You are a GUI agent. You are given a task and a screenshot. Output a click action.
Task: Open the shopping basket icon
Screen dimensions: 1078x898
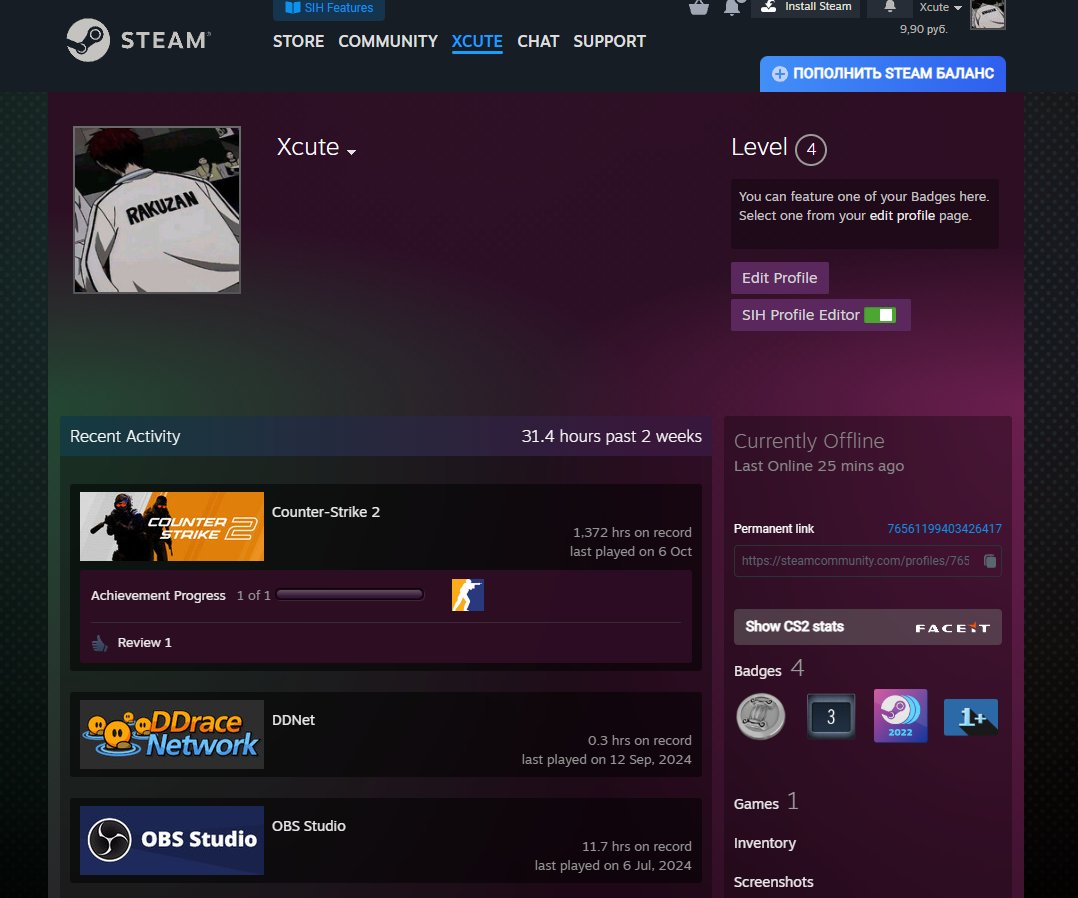(699, 8)
